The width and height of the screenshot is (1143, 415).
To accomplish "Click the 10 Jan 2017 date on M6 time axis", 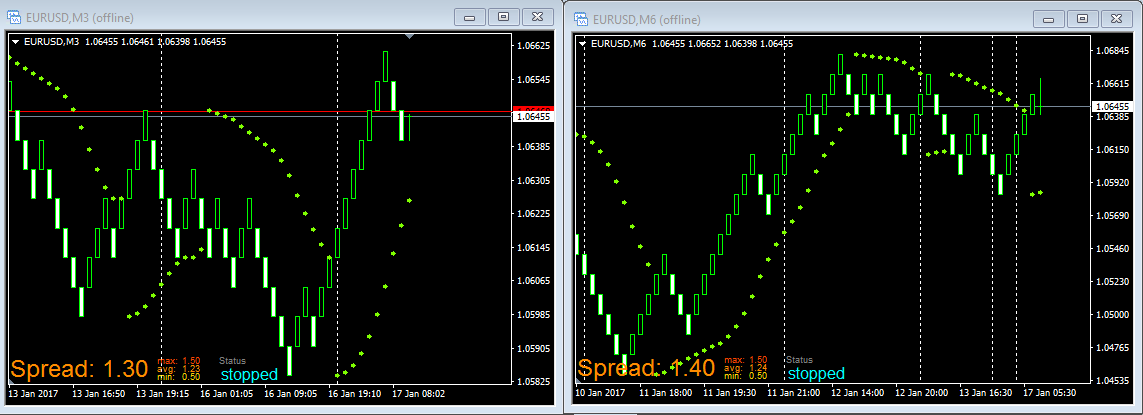I will (600, 393).
